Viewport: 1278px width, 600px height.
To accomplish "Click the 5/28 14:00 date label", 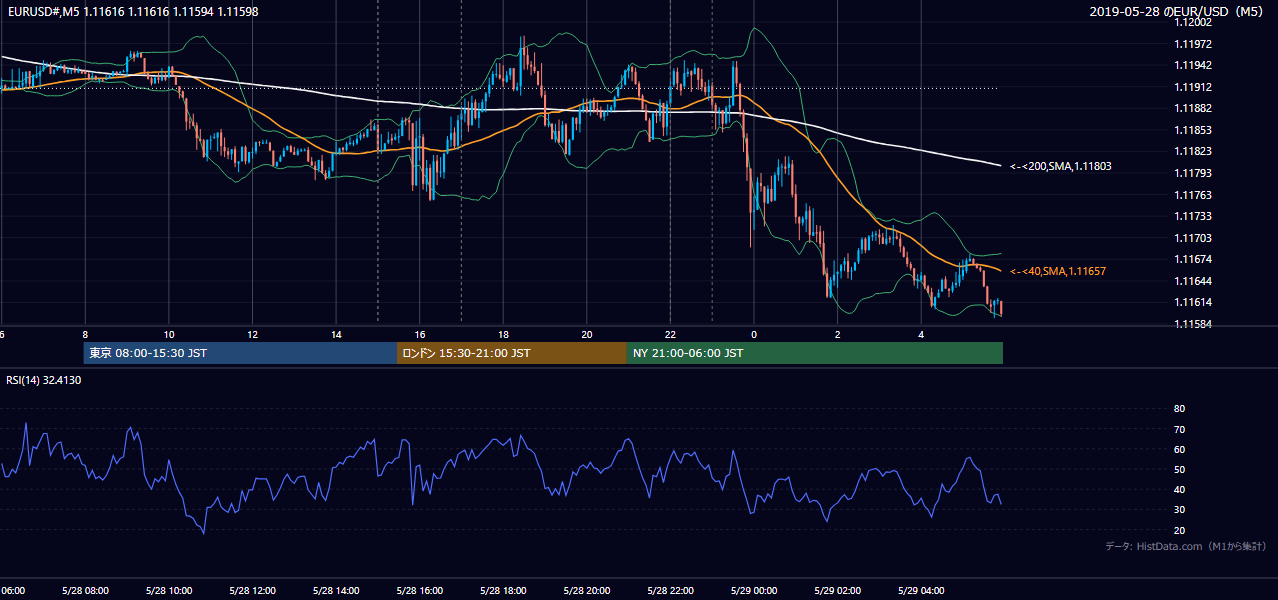I will coord(334,591).
